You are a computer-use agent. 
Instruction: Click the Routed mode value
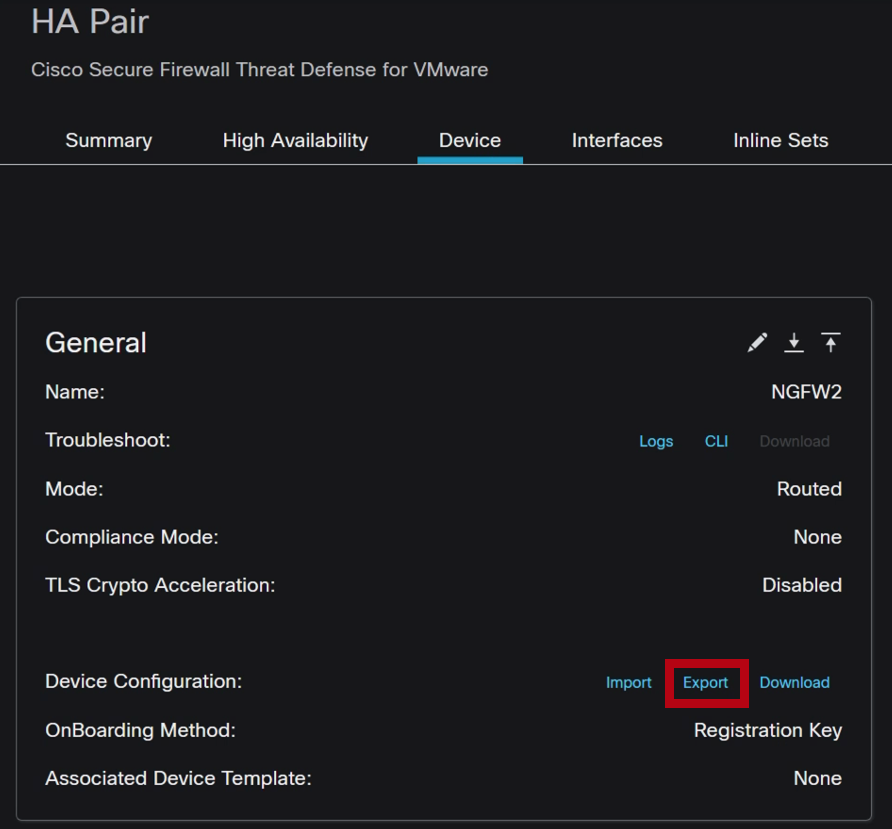tap(809, 488)
